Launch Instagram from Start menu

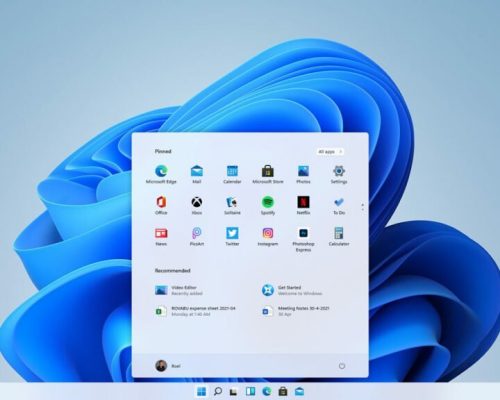click(x=268, y=236)
